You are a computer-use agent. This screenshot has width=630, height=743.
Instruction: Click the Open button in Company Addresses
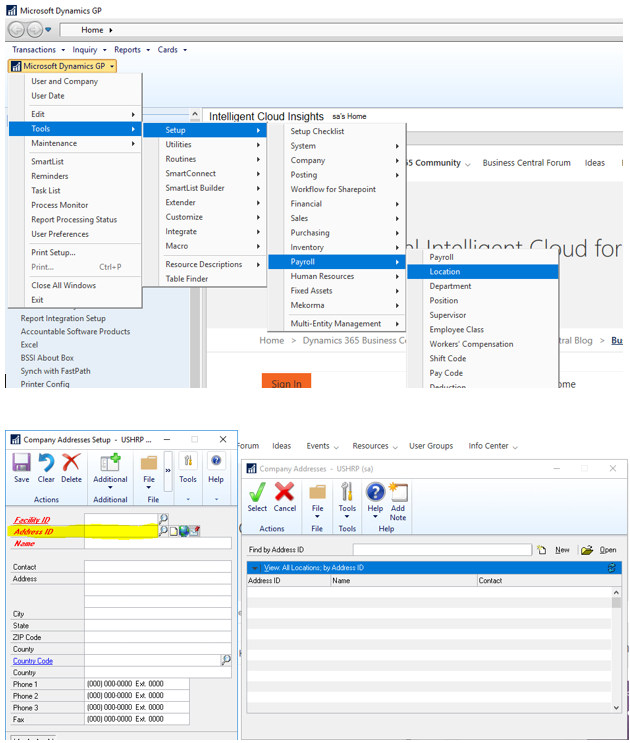[x=599, y=550]
